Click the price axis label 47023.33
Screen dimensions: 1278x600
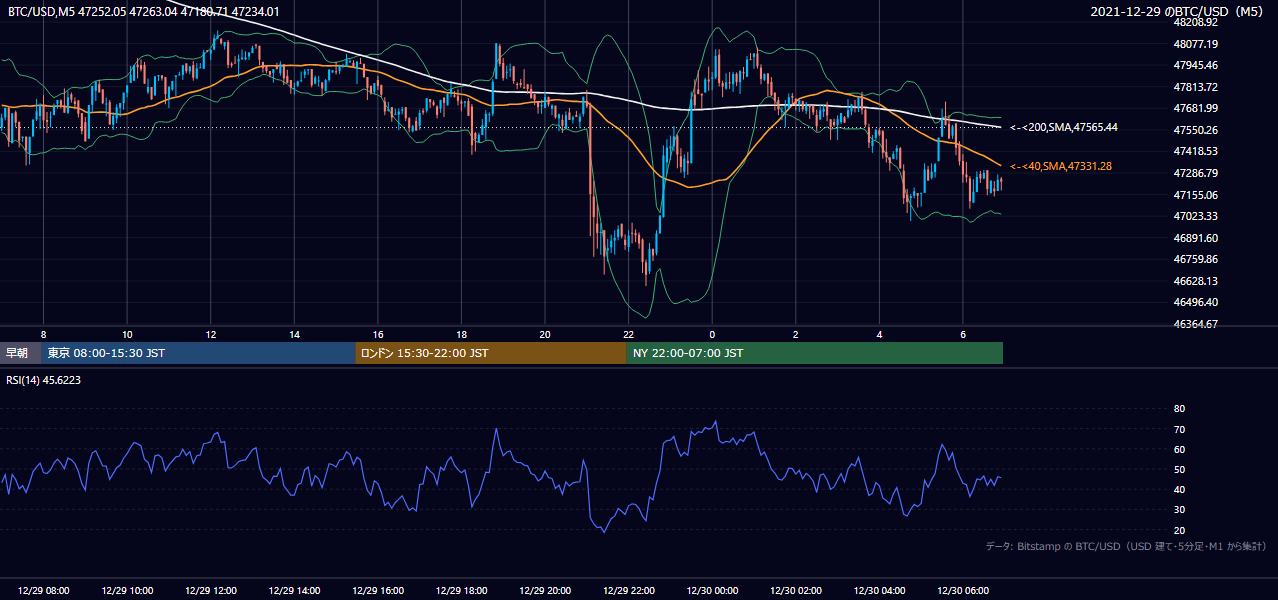coord(1195,216)
